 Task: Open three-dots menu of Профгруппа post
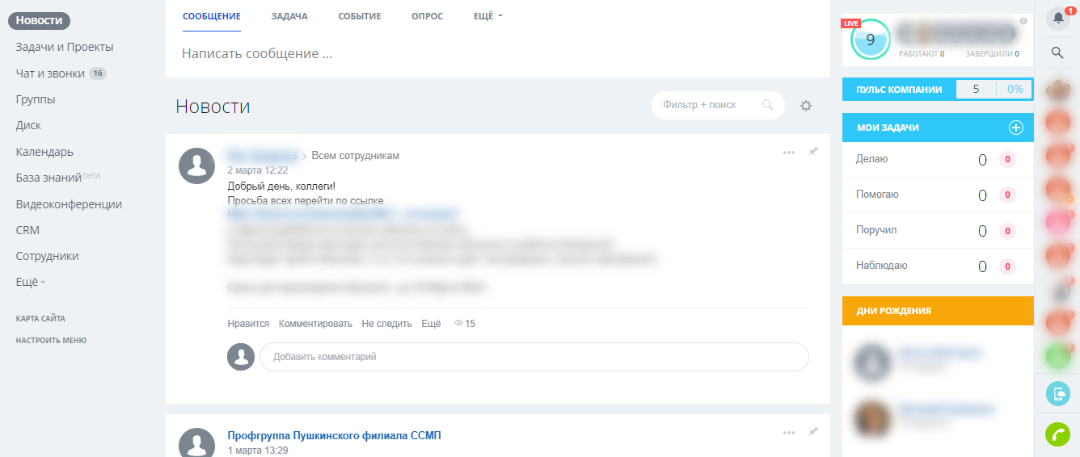coord(789,433)
